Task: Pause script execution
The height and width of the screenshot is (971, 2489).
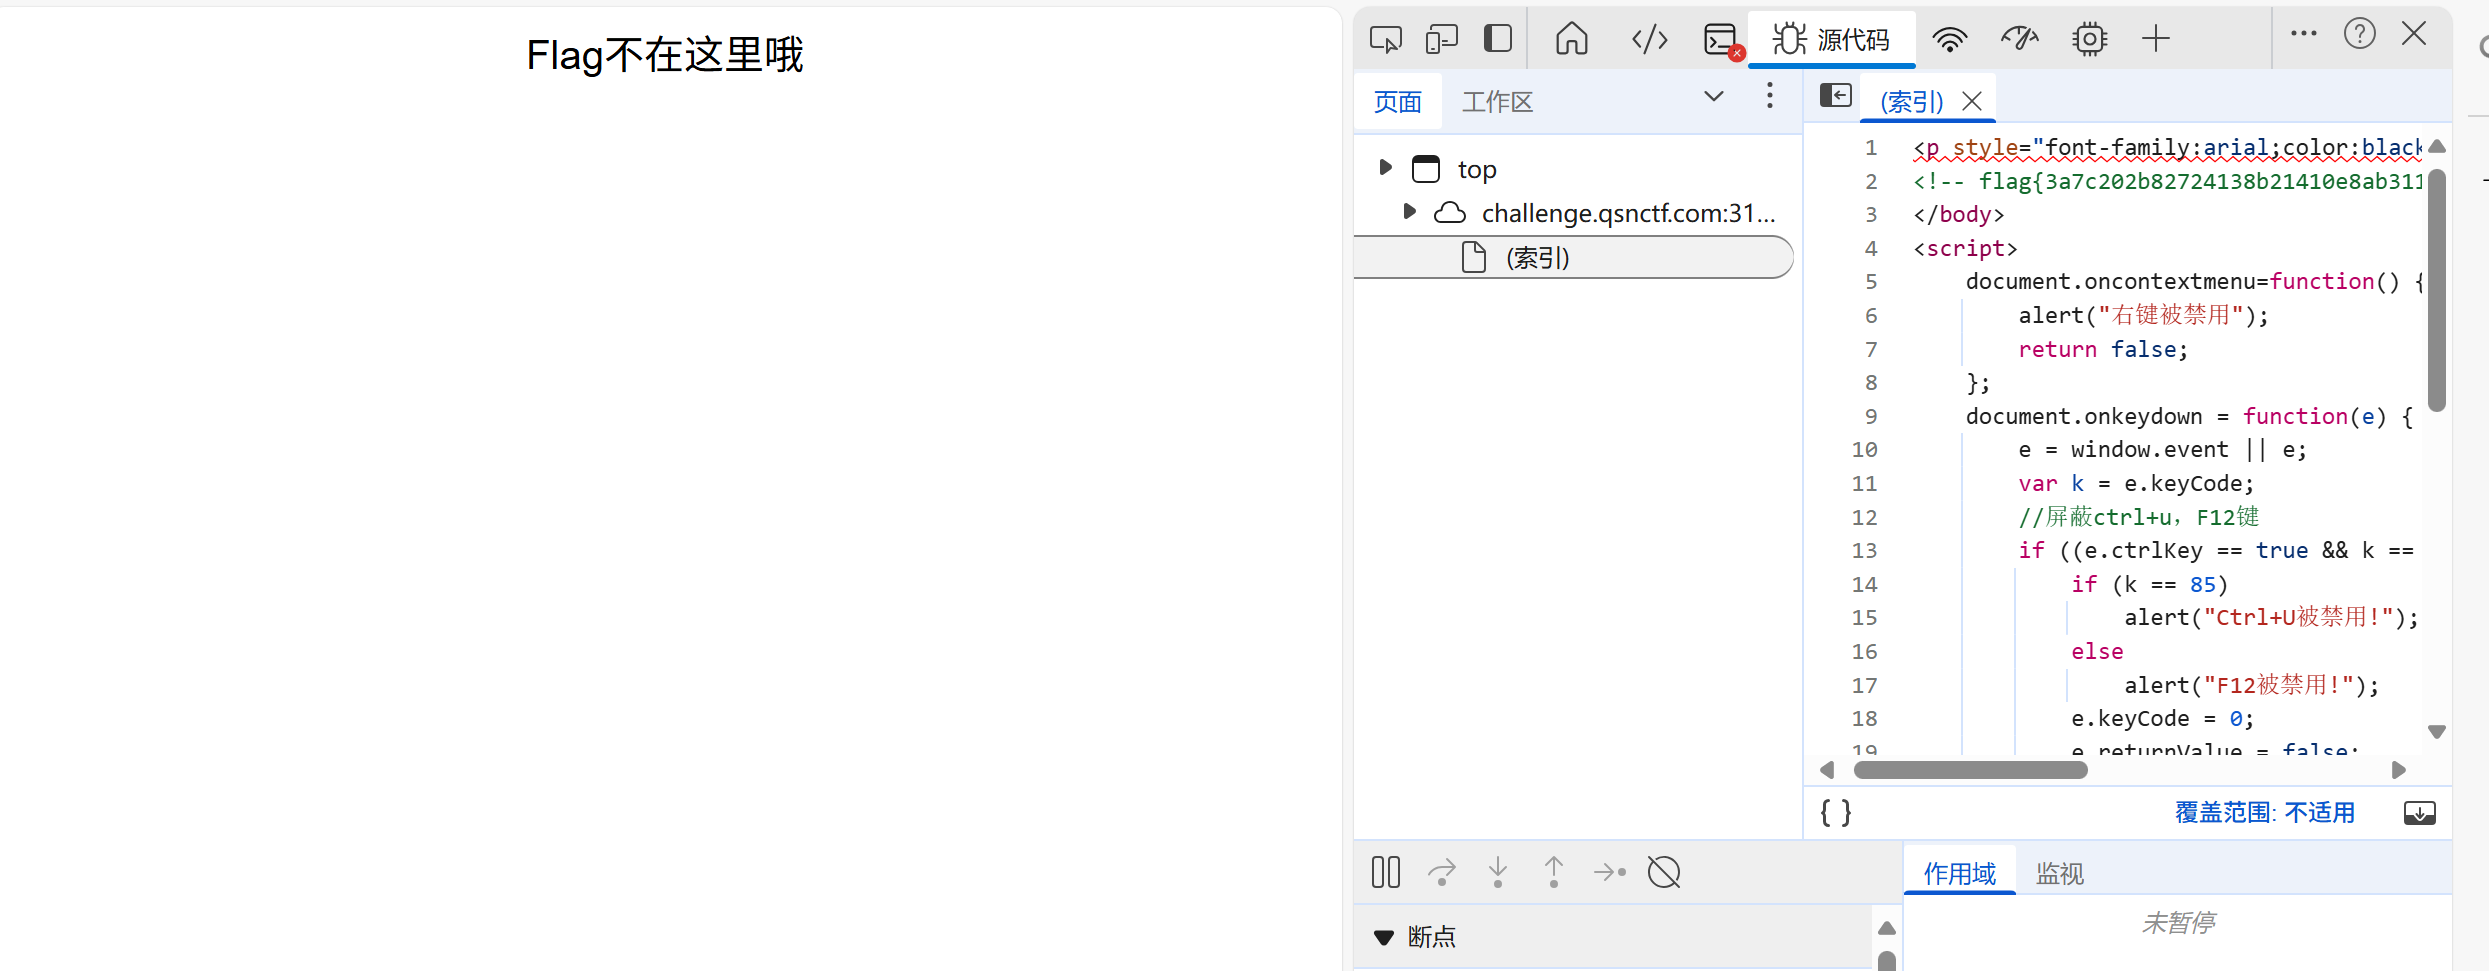Action: [x=1386, y=872]
